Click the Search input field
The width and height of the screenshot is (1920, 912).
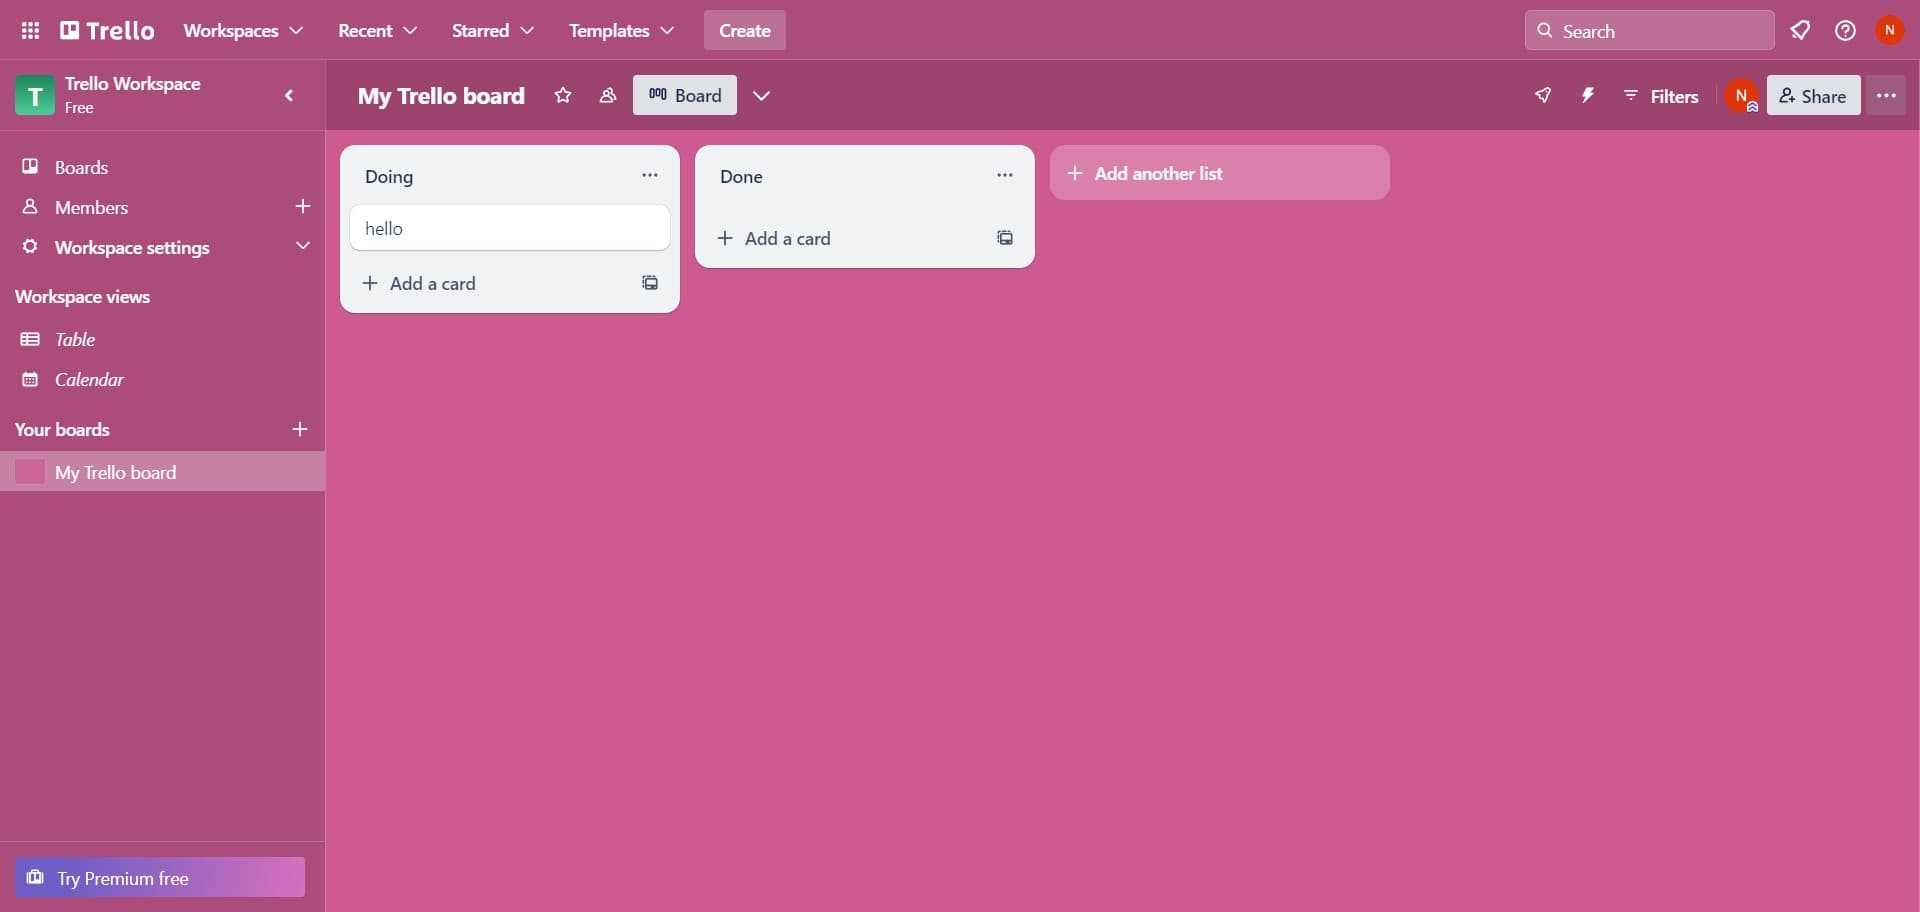click(1660, 31)
